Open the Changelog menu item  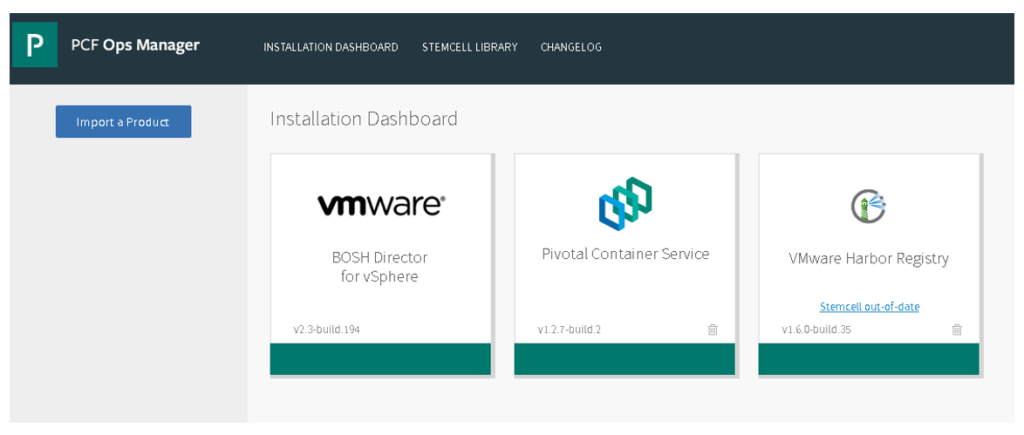coord(571,47)
